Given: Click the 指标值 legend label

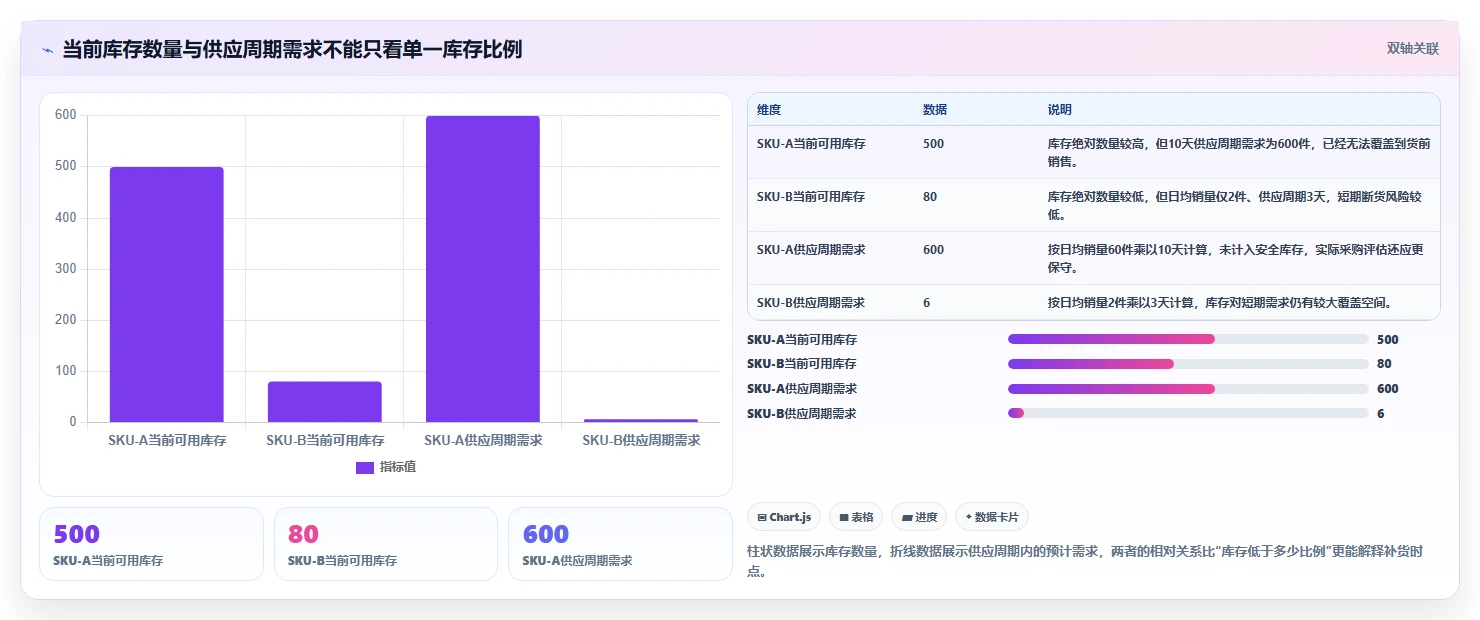Looking at the screenshot, I should 398,467.
